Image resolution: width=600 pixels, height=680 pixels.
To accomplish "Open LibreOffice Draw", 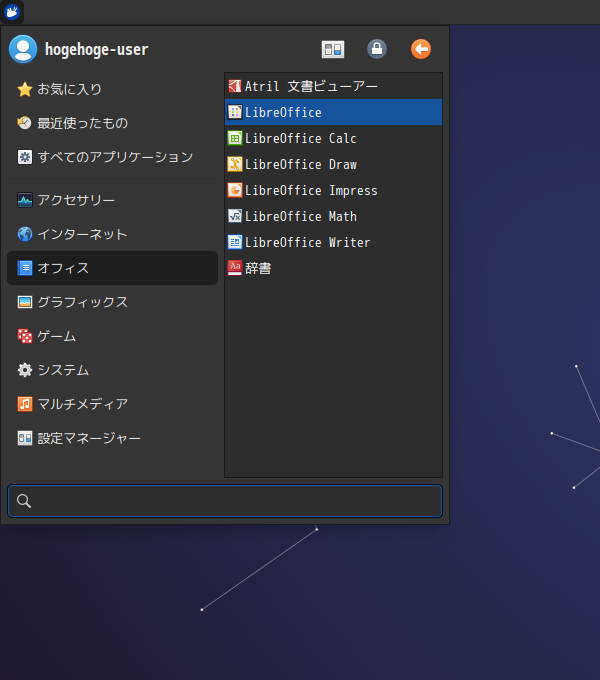I will (333, 164).
